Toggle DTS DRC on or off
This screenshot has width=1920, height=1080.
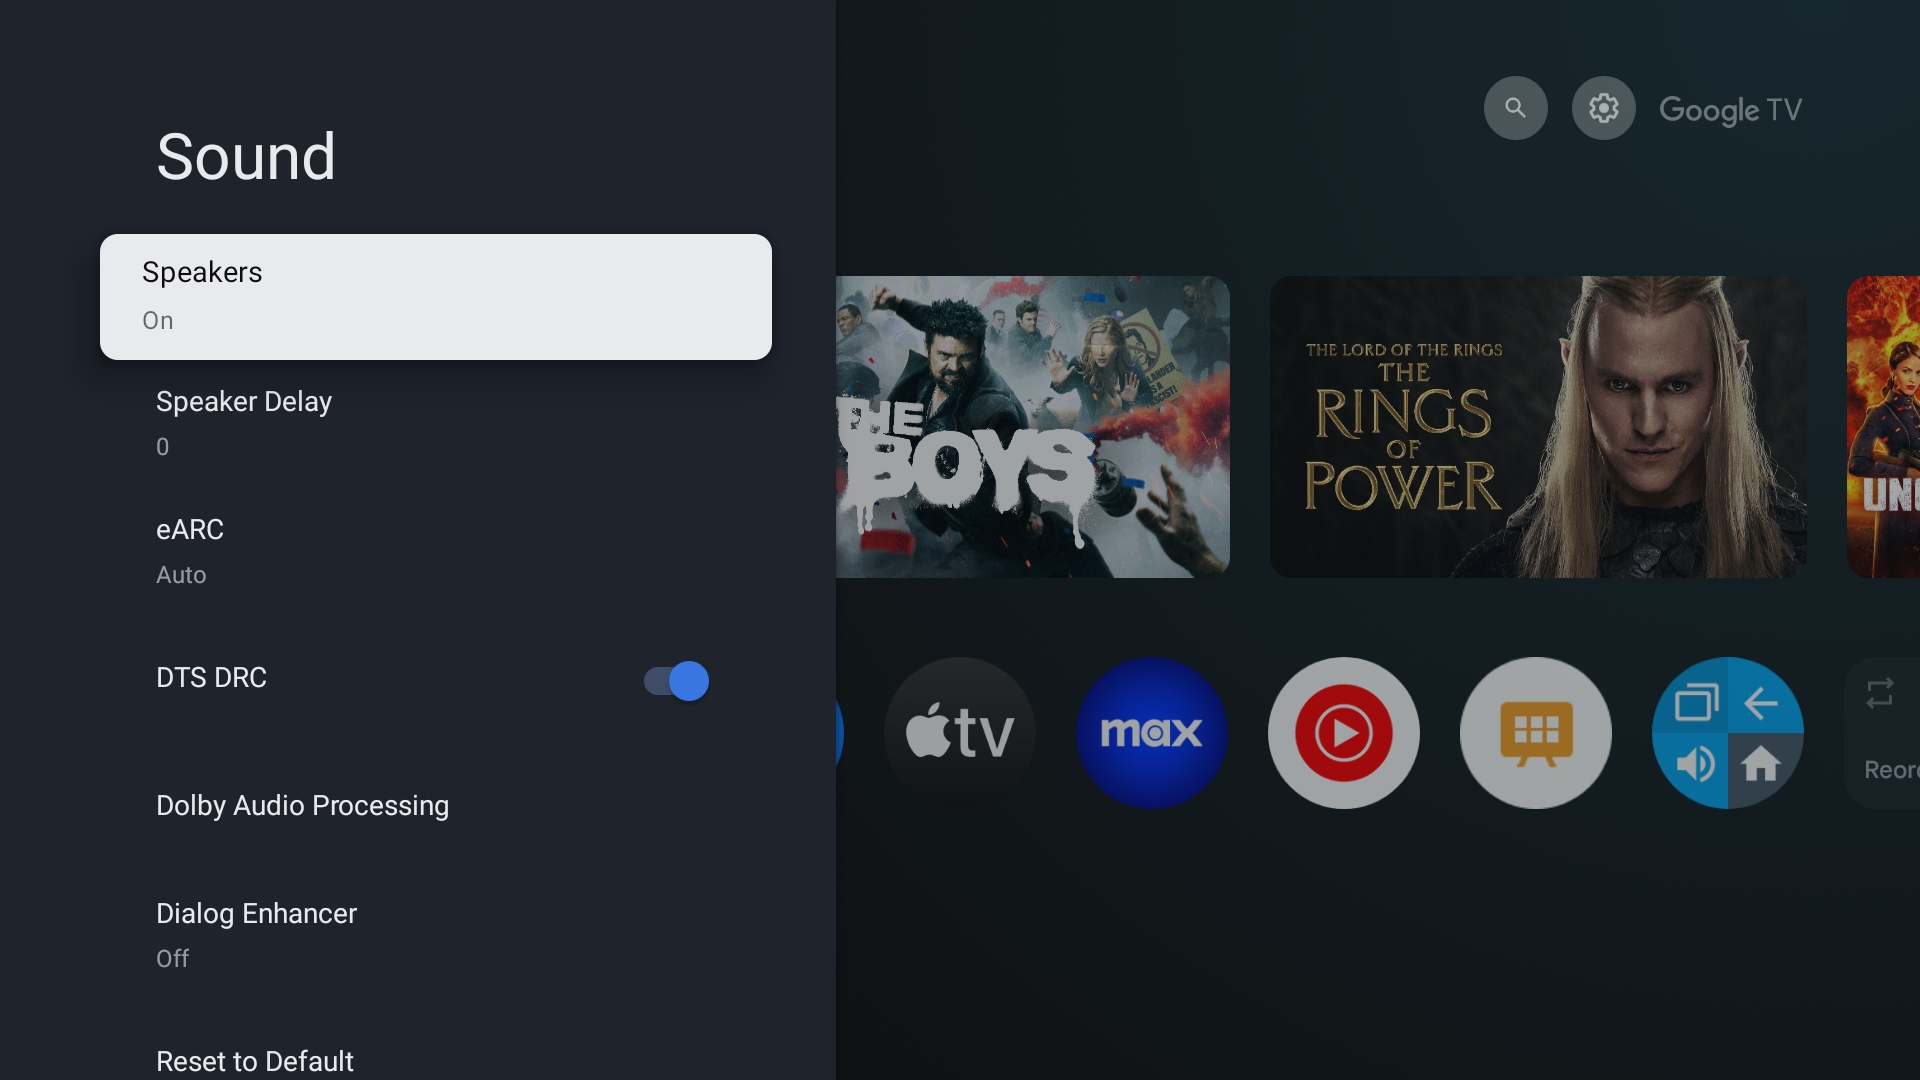coord(674,678)
